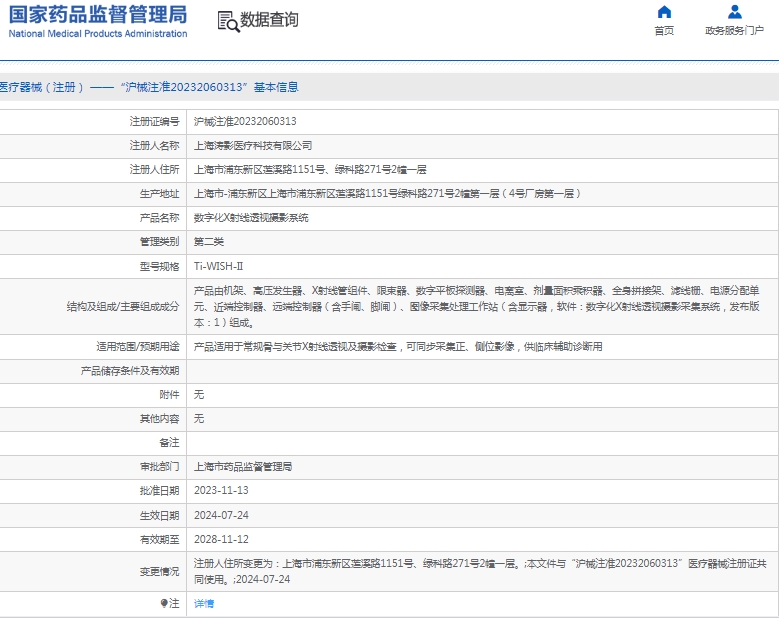This screenshot has width=779, height=624.
Task: Select the 型号规格 label
Action: click(159, 266)
